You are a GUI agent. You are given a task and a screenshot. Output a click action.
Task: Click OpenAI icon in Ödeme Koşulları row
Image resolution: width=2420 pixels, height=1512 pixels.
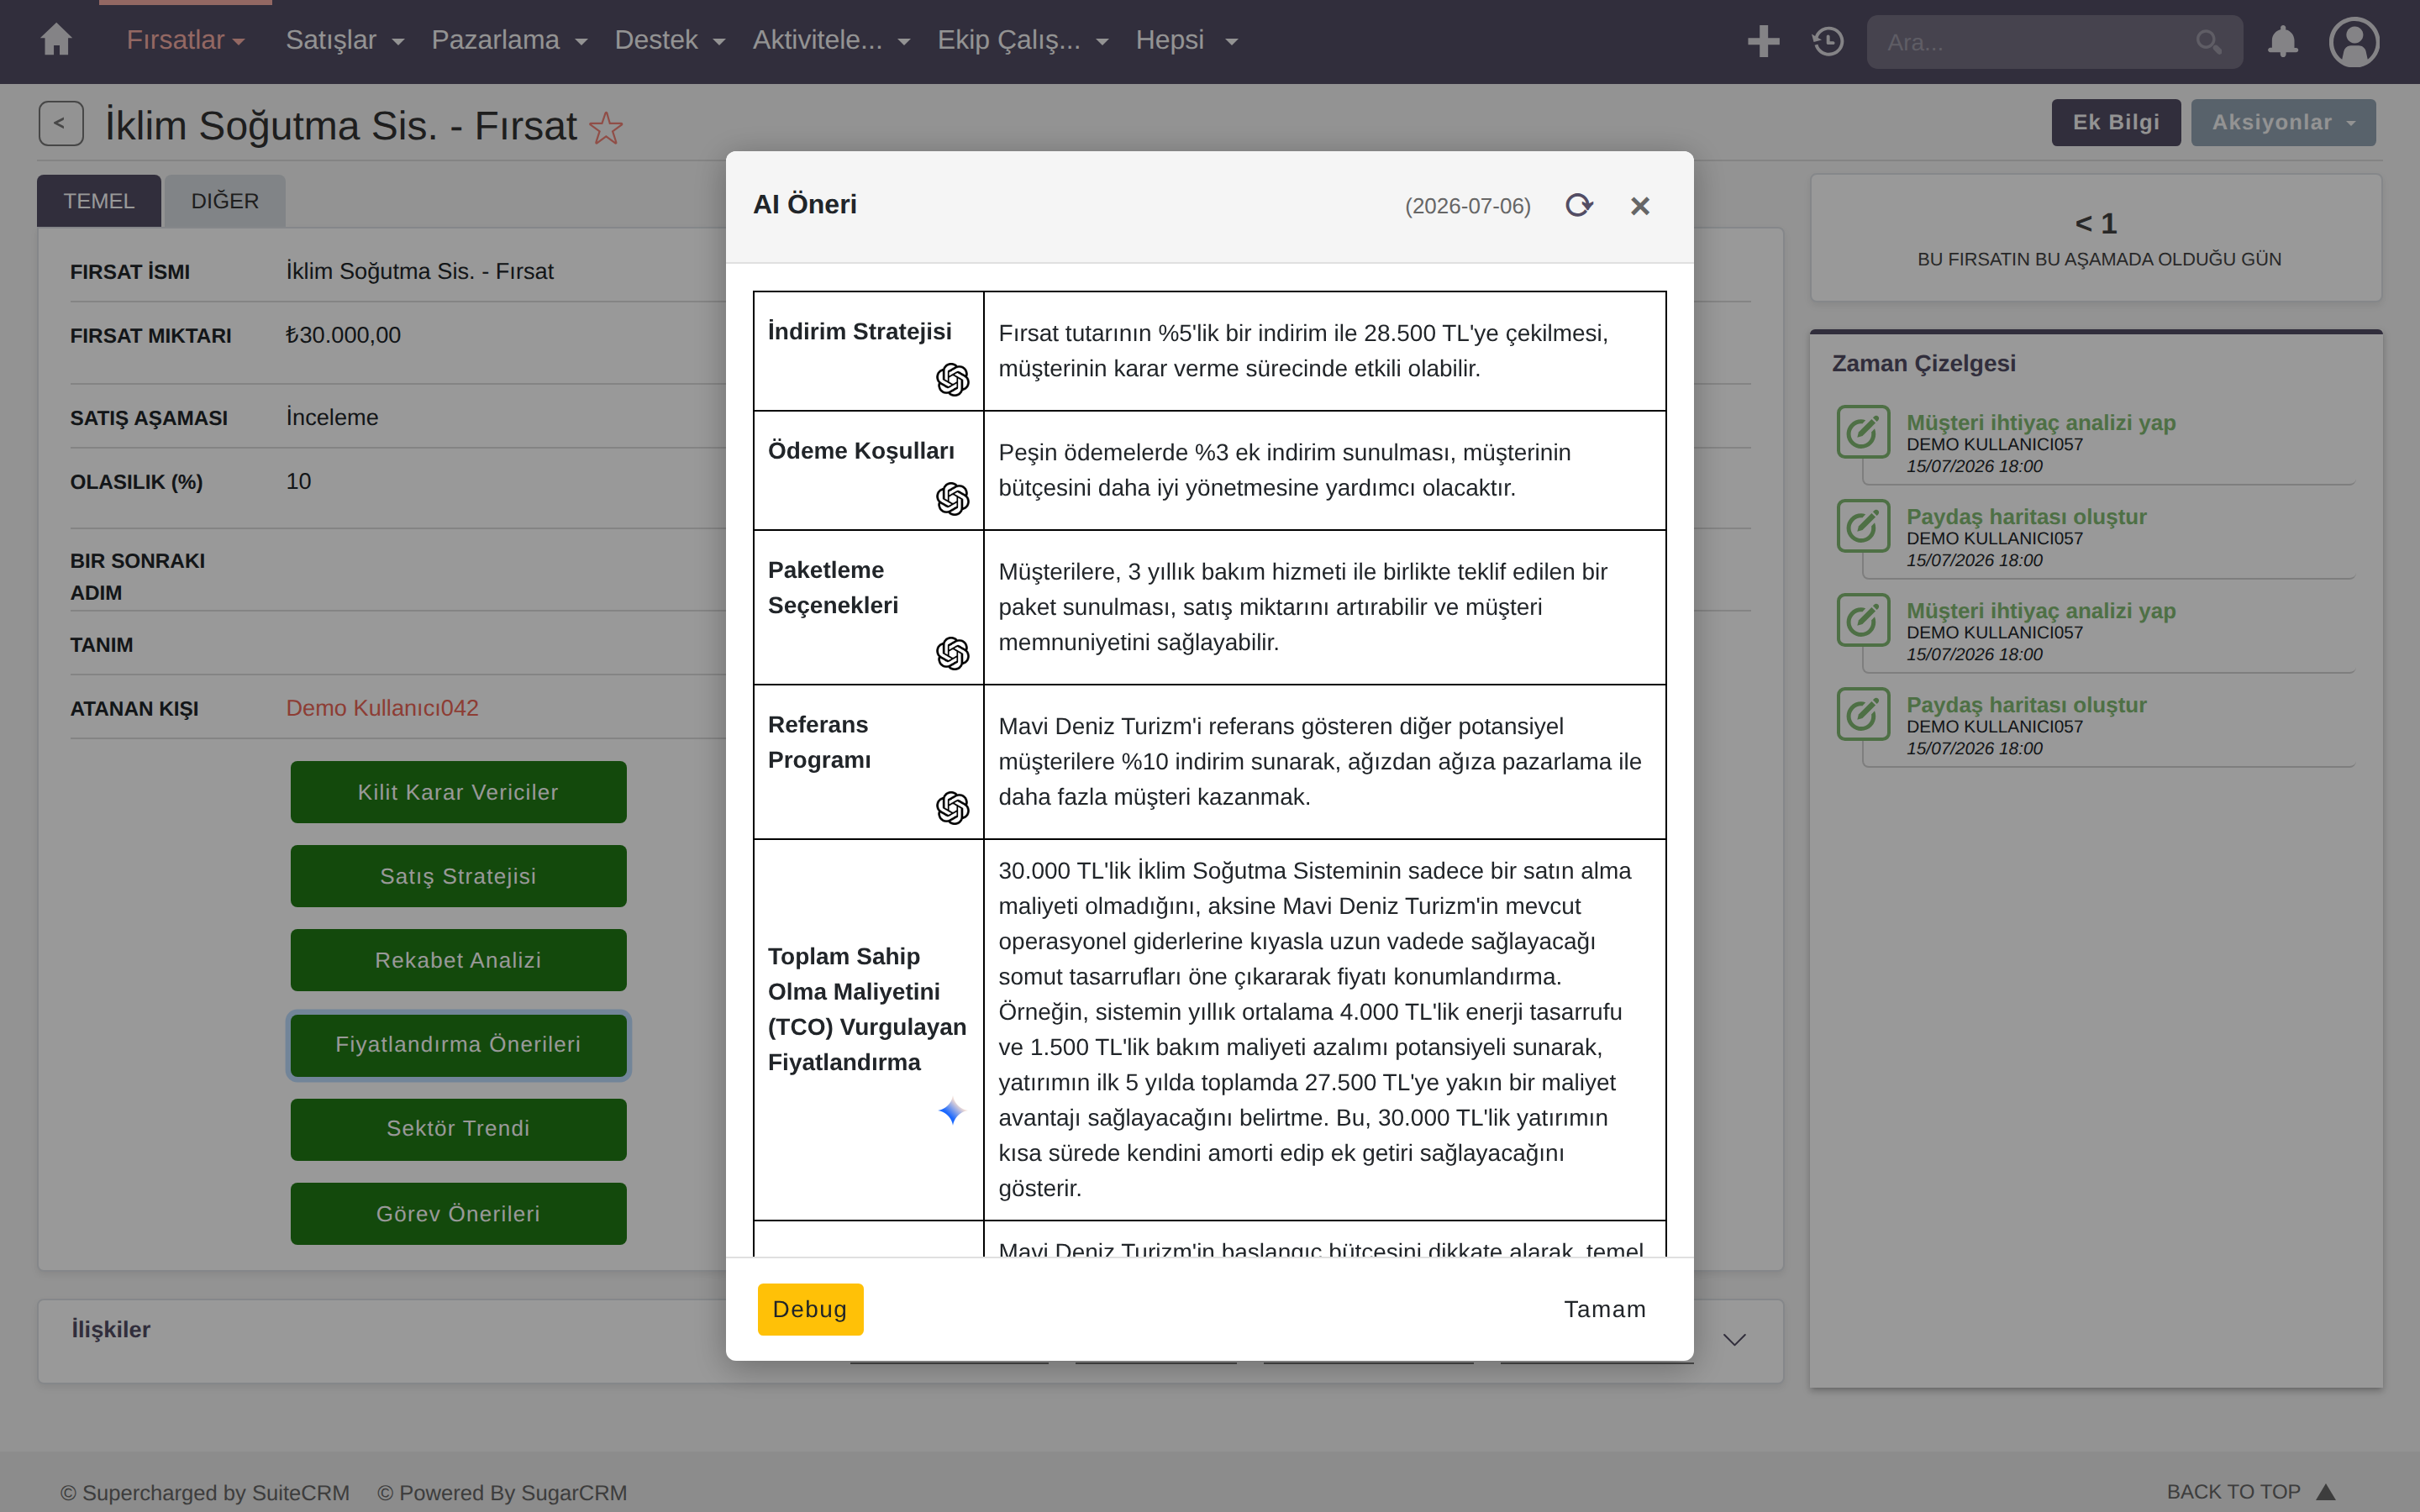point(953,498)
